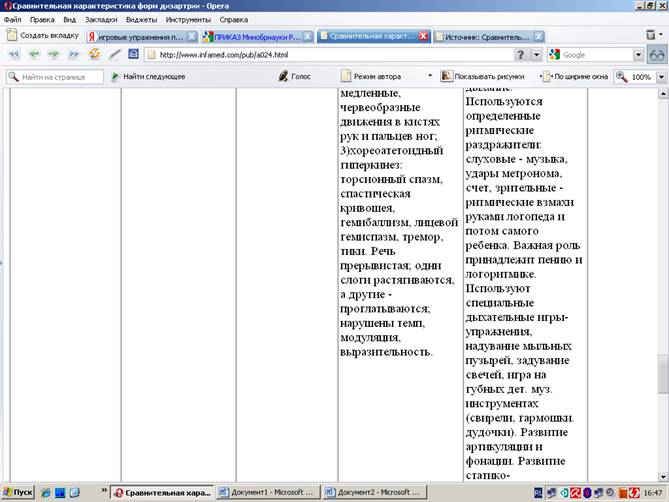Viewport: 669px width, 502px height.
Task: Switch to the ПРИКАЗ Минобрнауки tab
Action: point(257,35)
